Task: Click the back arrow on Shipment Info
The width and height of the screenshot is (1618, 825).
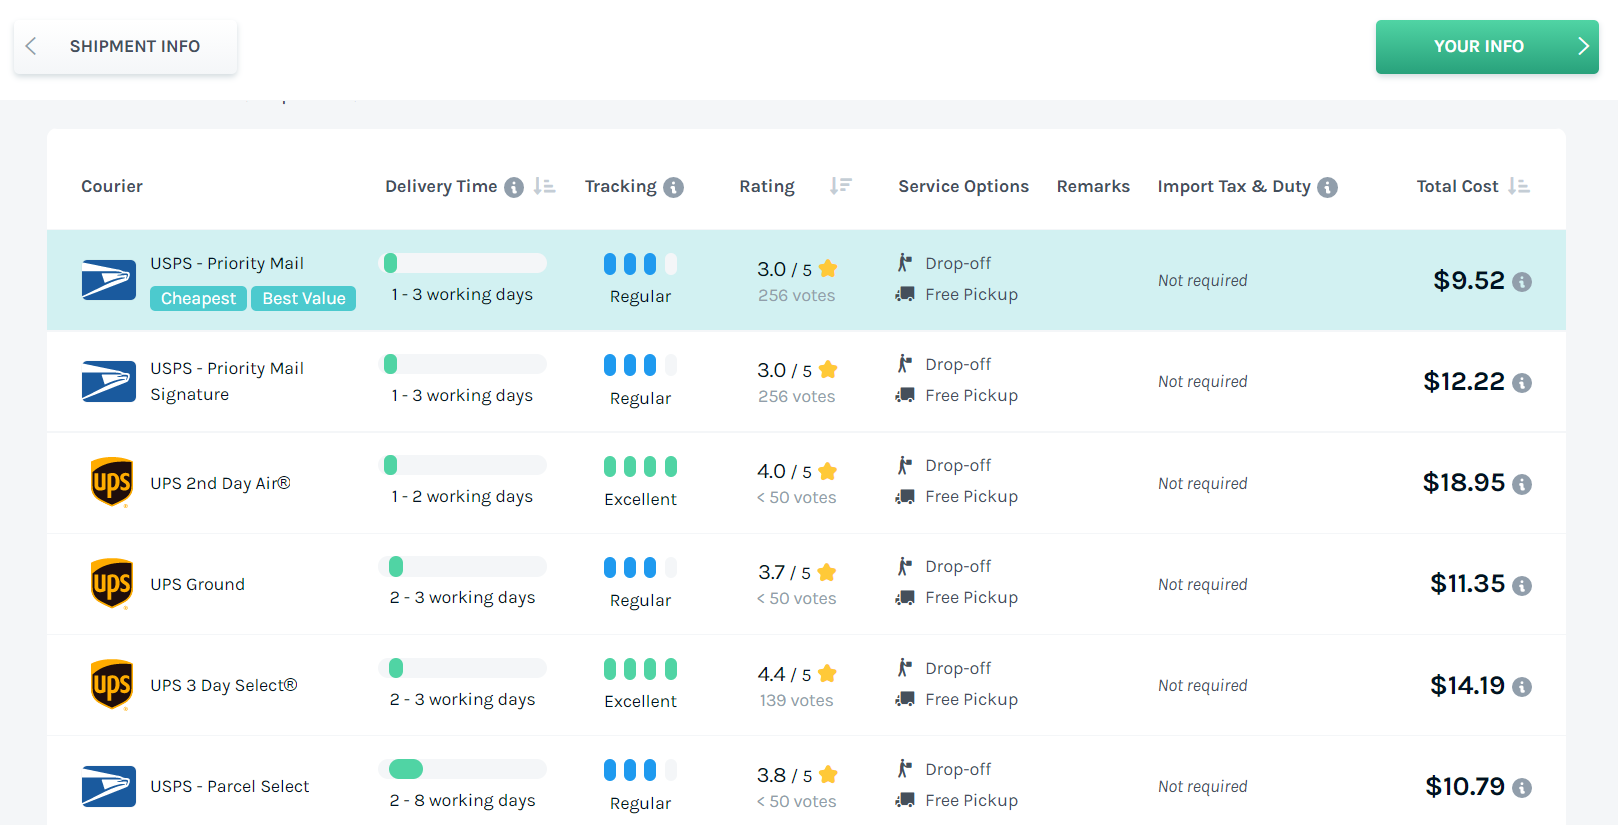Action: (31, 46)
